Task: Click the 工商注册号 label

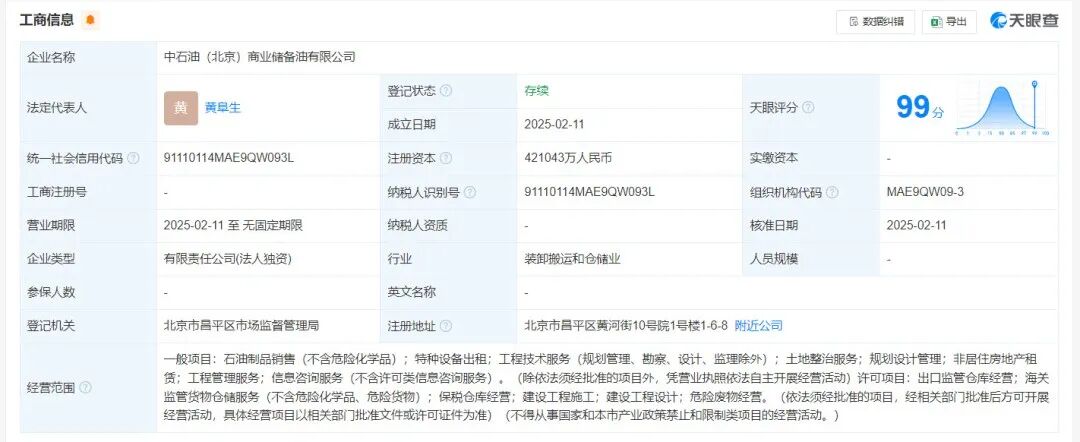Action: point(57,192)
